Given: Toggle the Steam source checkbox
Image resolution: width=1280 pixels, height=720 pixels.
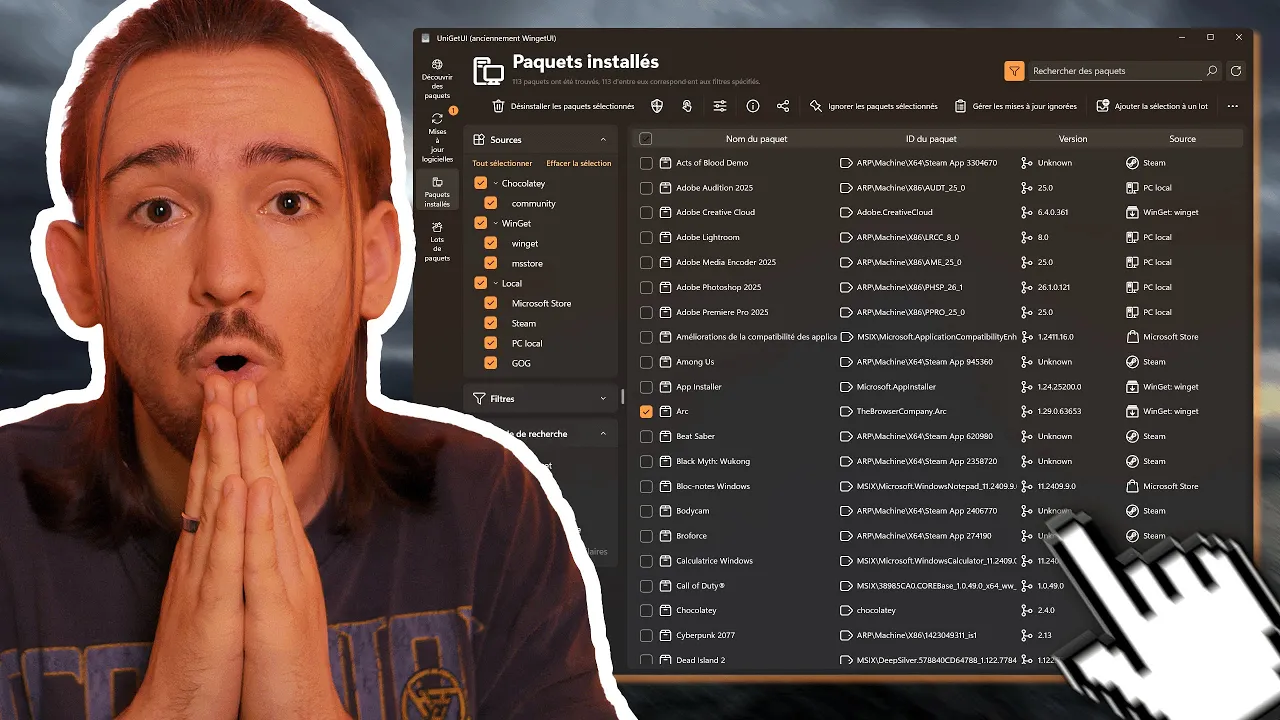Looking at the screenshot, I should click(490, 323).
